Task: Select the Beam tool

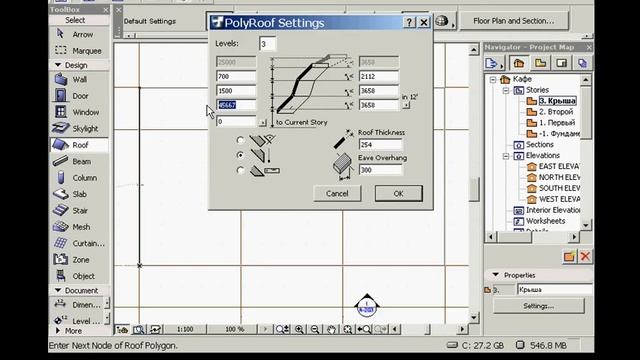Action: coord(79,161)
